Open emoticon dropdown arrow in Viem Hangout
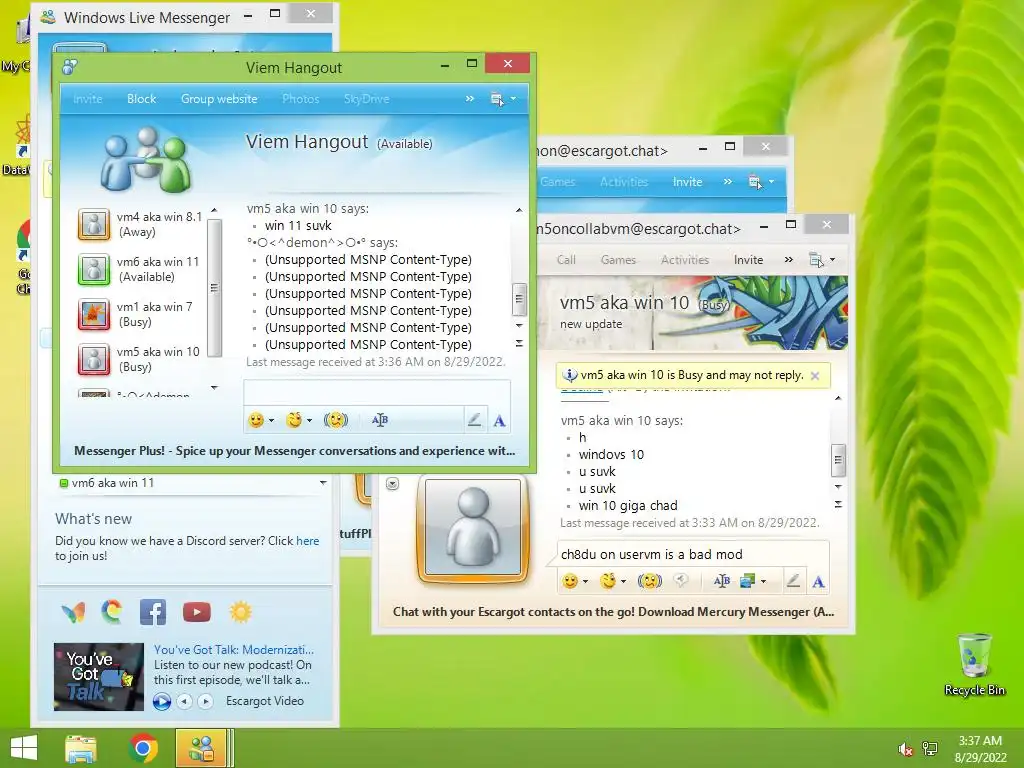Image resolution: width=1024 pixels, height=768 pixels. pos(272,421)
